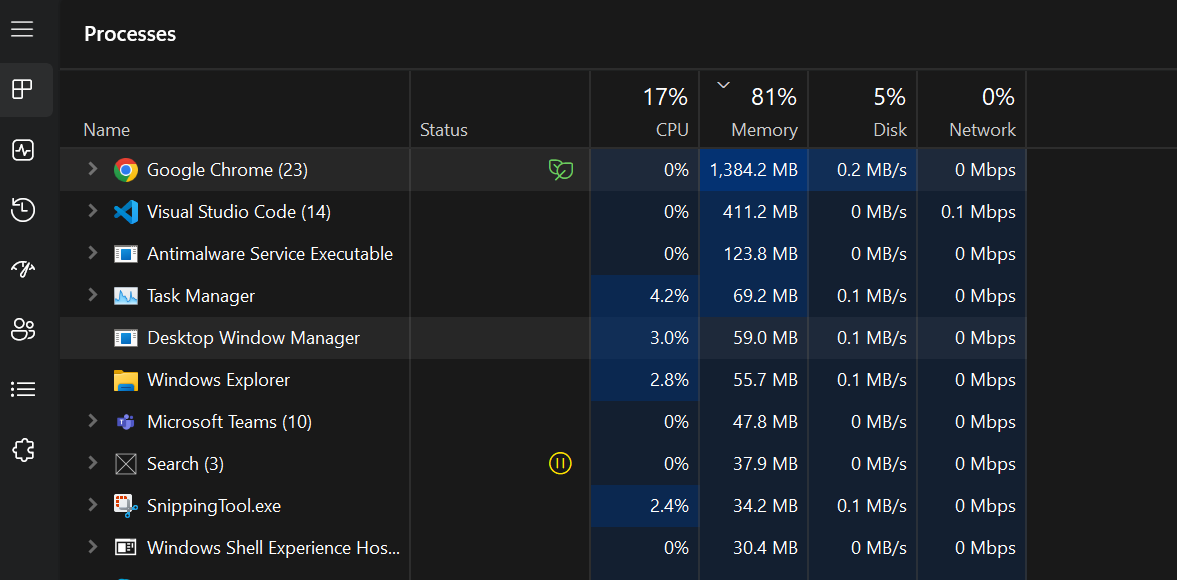
Task: Click the 0.1 Mbps network cell
Action: [x=971, y=212]
